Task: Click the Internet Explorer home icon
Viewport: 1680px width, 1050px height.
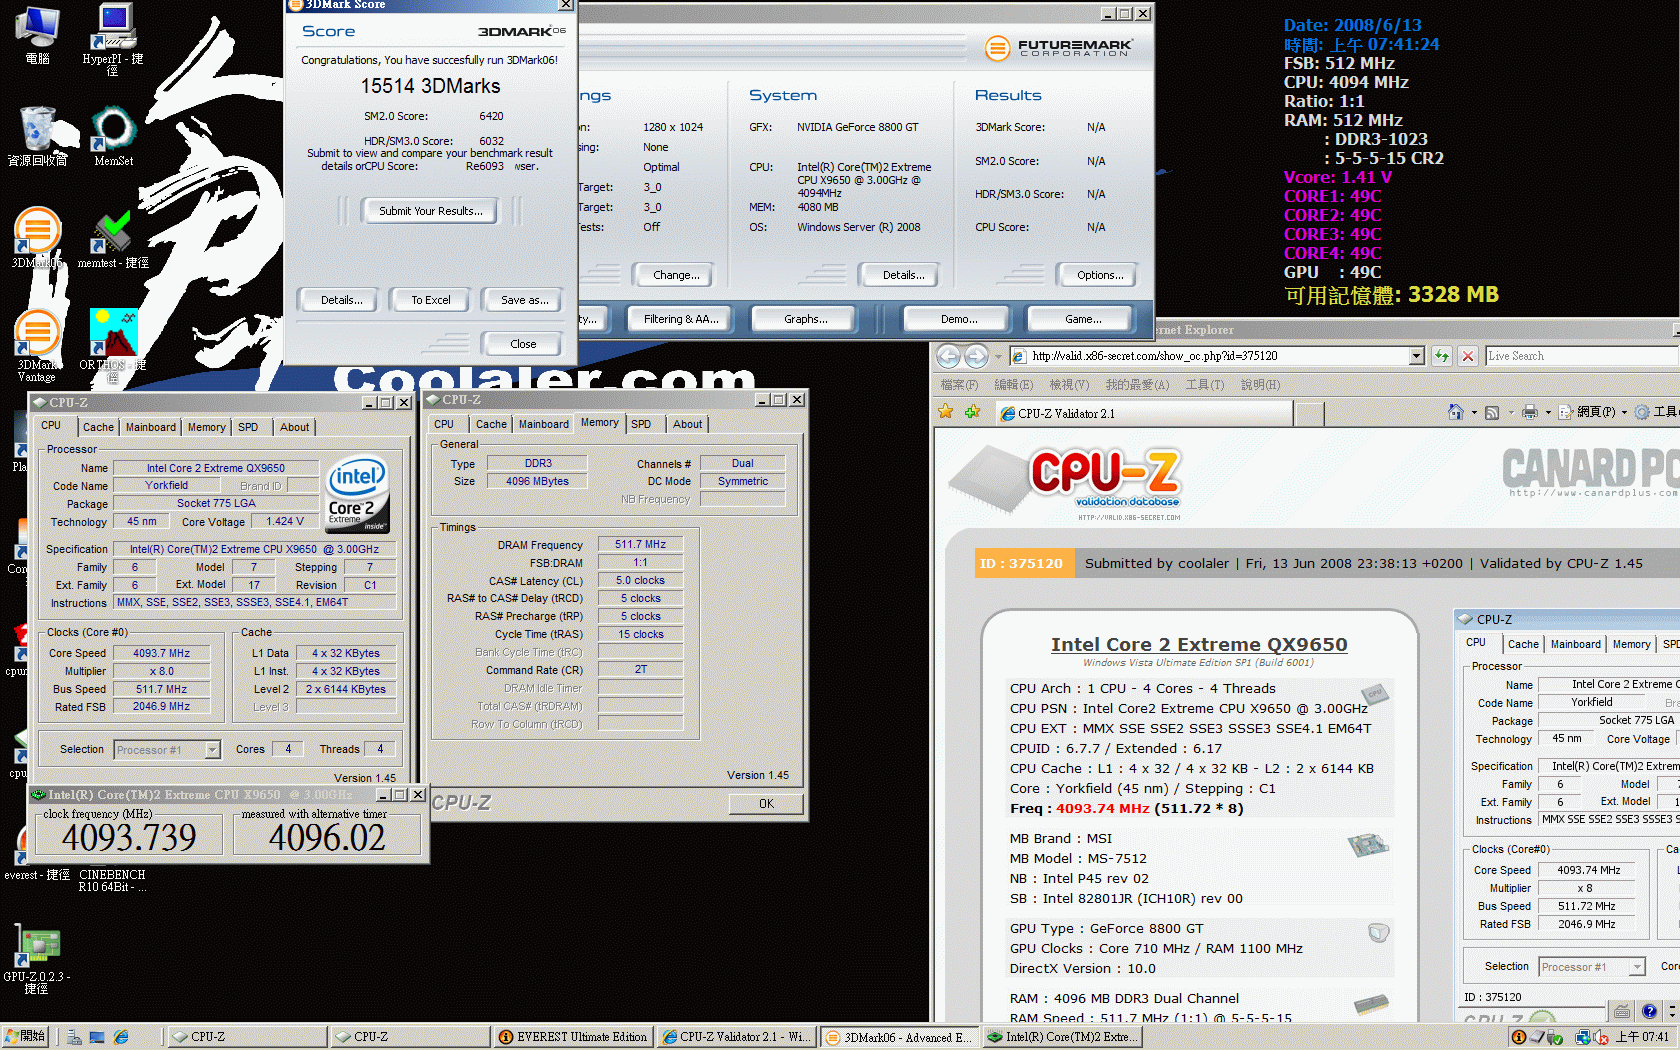Action: click(1455, 412)
